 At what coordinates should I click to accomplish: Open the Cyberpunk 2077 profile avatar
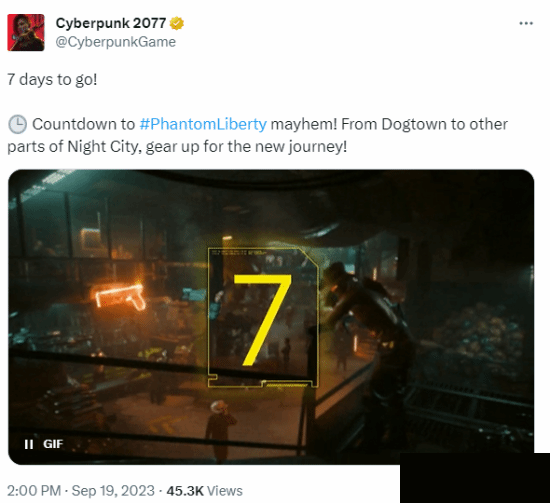coord(26,33)
